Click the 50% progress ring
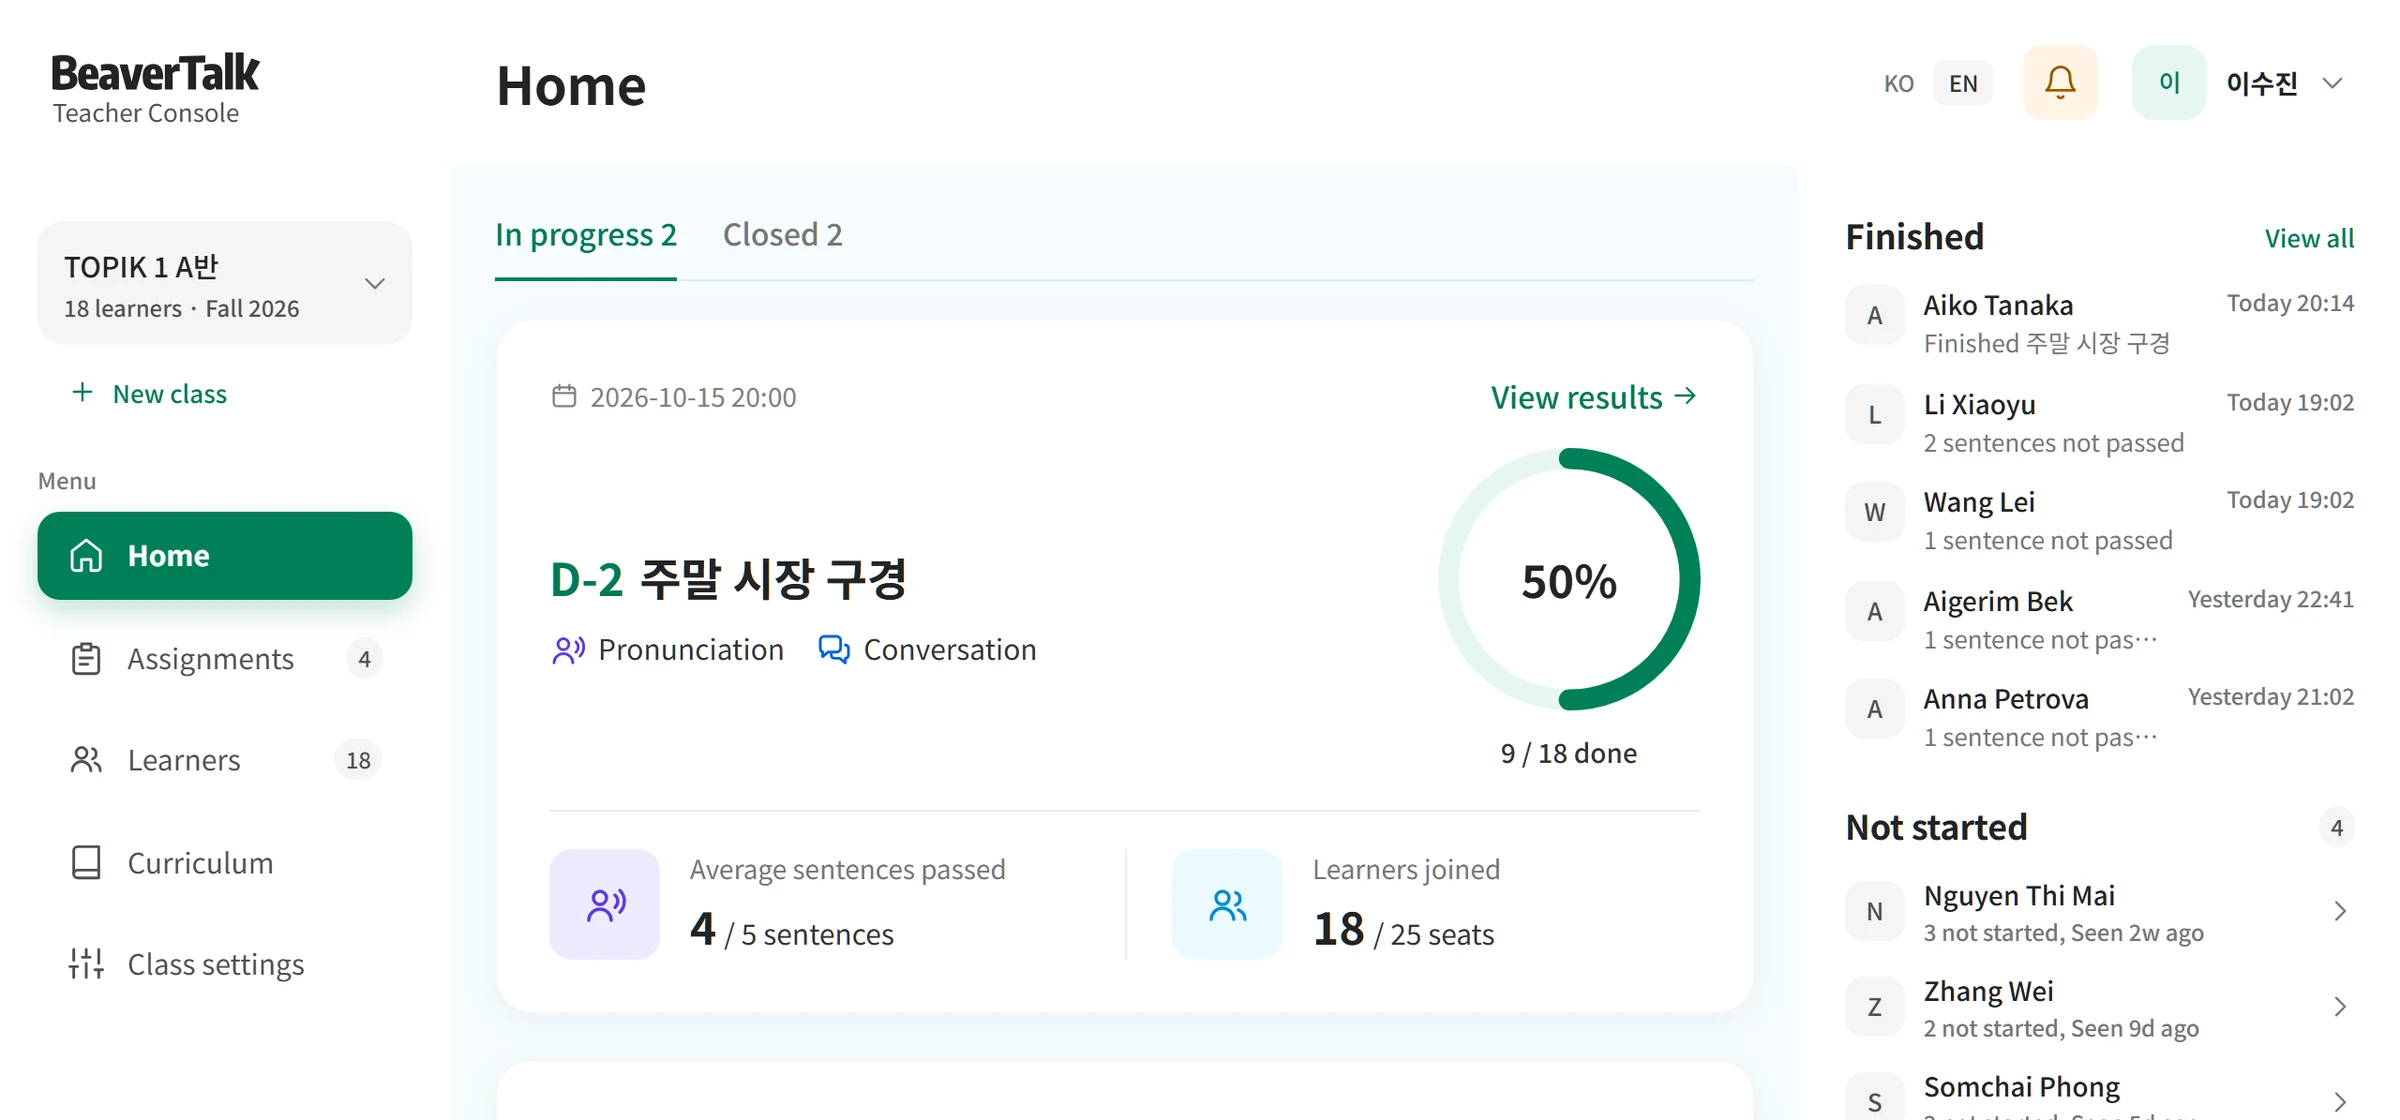 click(1569, 580)
